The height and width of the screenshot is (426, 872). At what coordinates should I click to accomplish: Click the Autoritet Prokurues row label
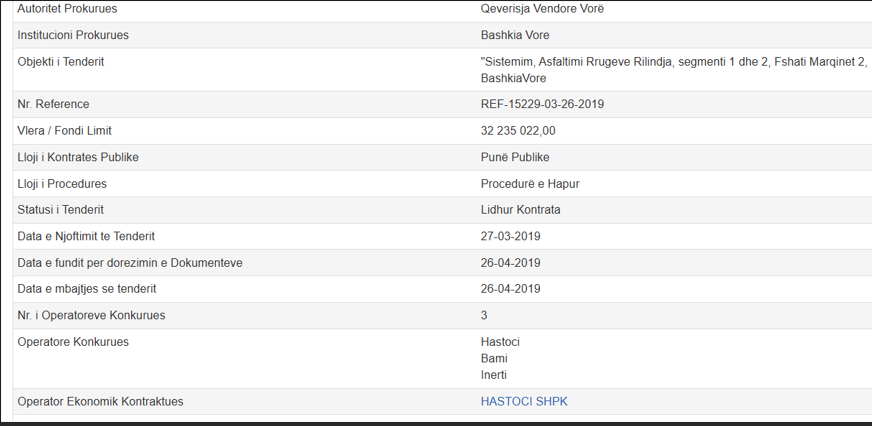[67, 9]
